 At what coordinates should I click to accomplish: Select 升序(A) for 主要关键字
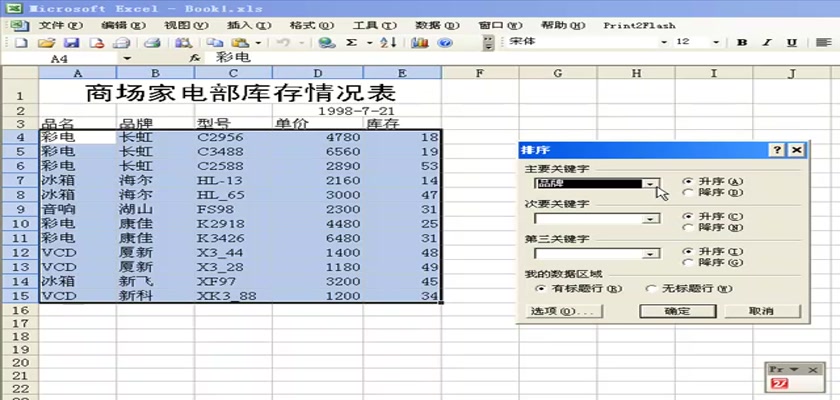[x=713, y=181]
